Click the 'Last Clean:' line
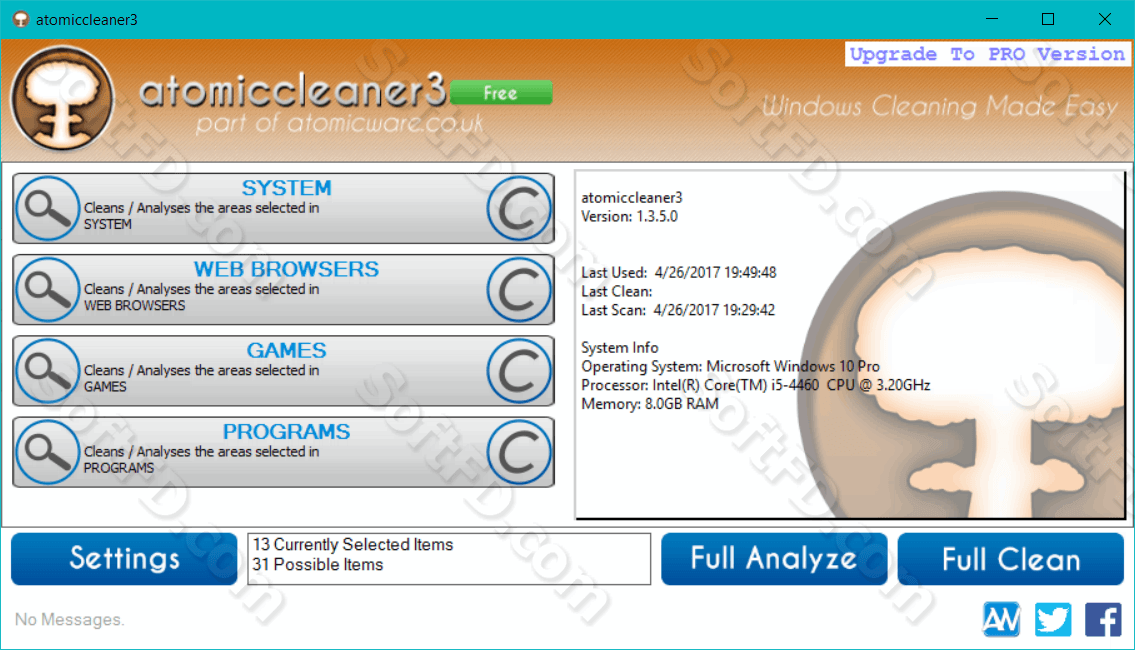Screen dimensions: 1135x650 617,292
